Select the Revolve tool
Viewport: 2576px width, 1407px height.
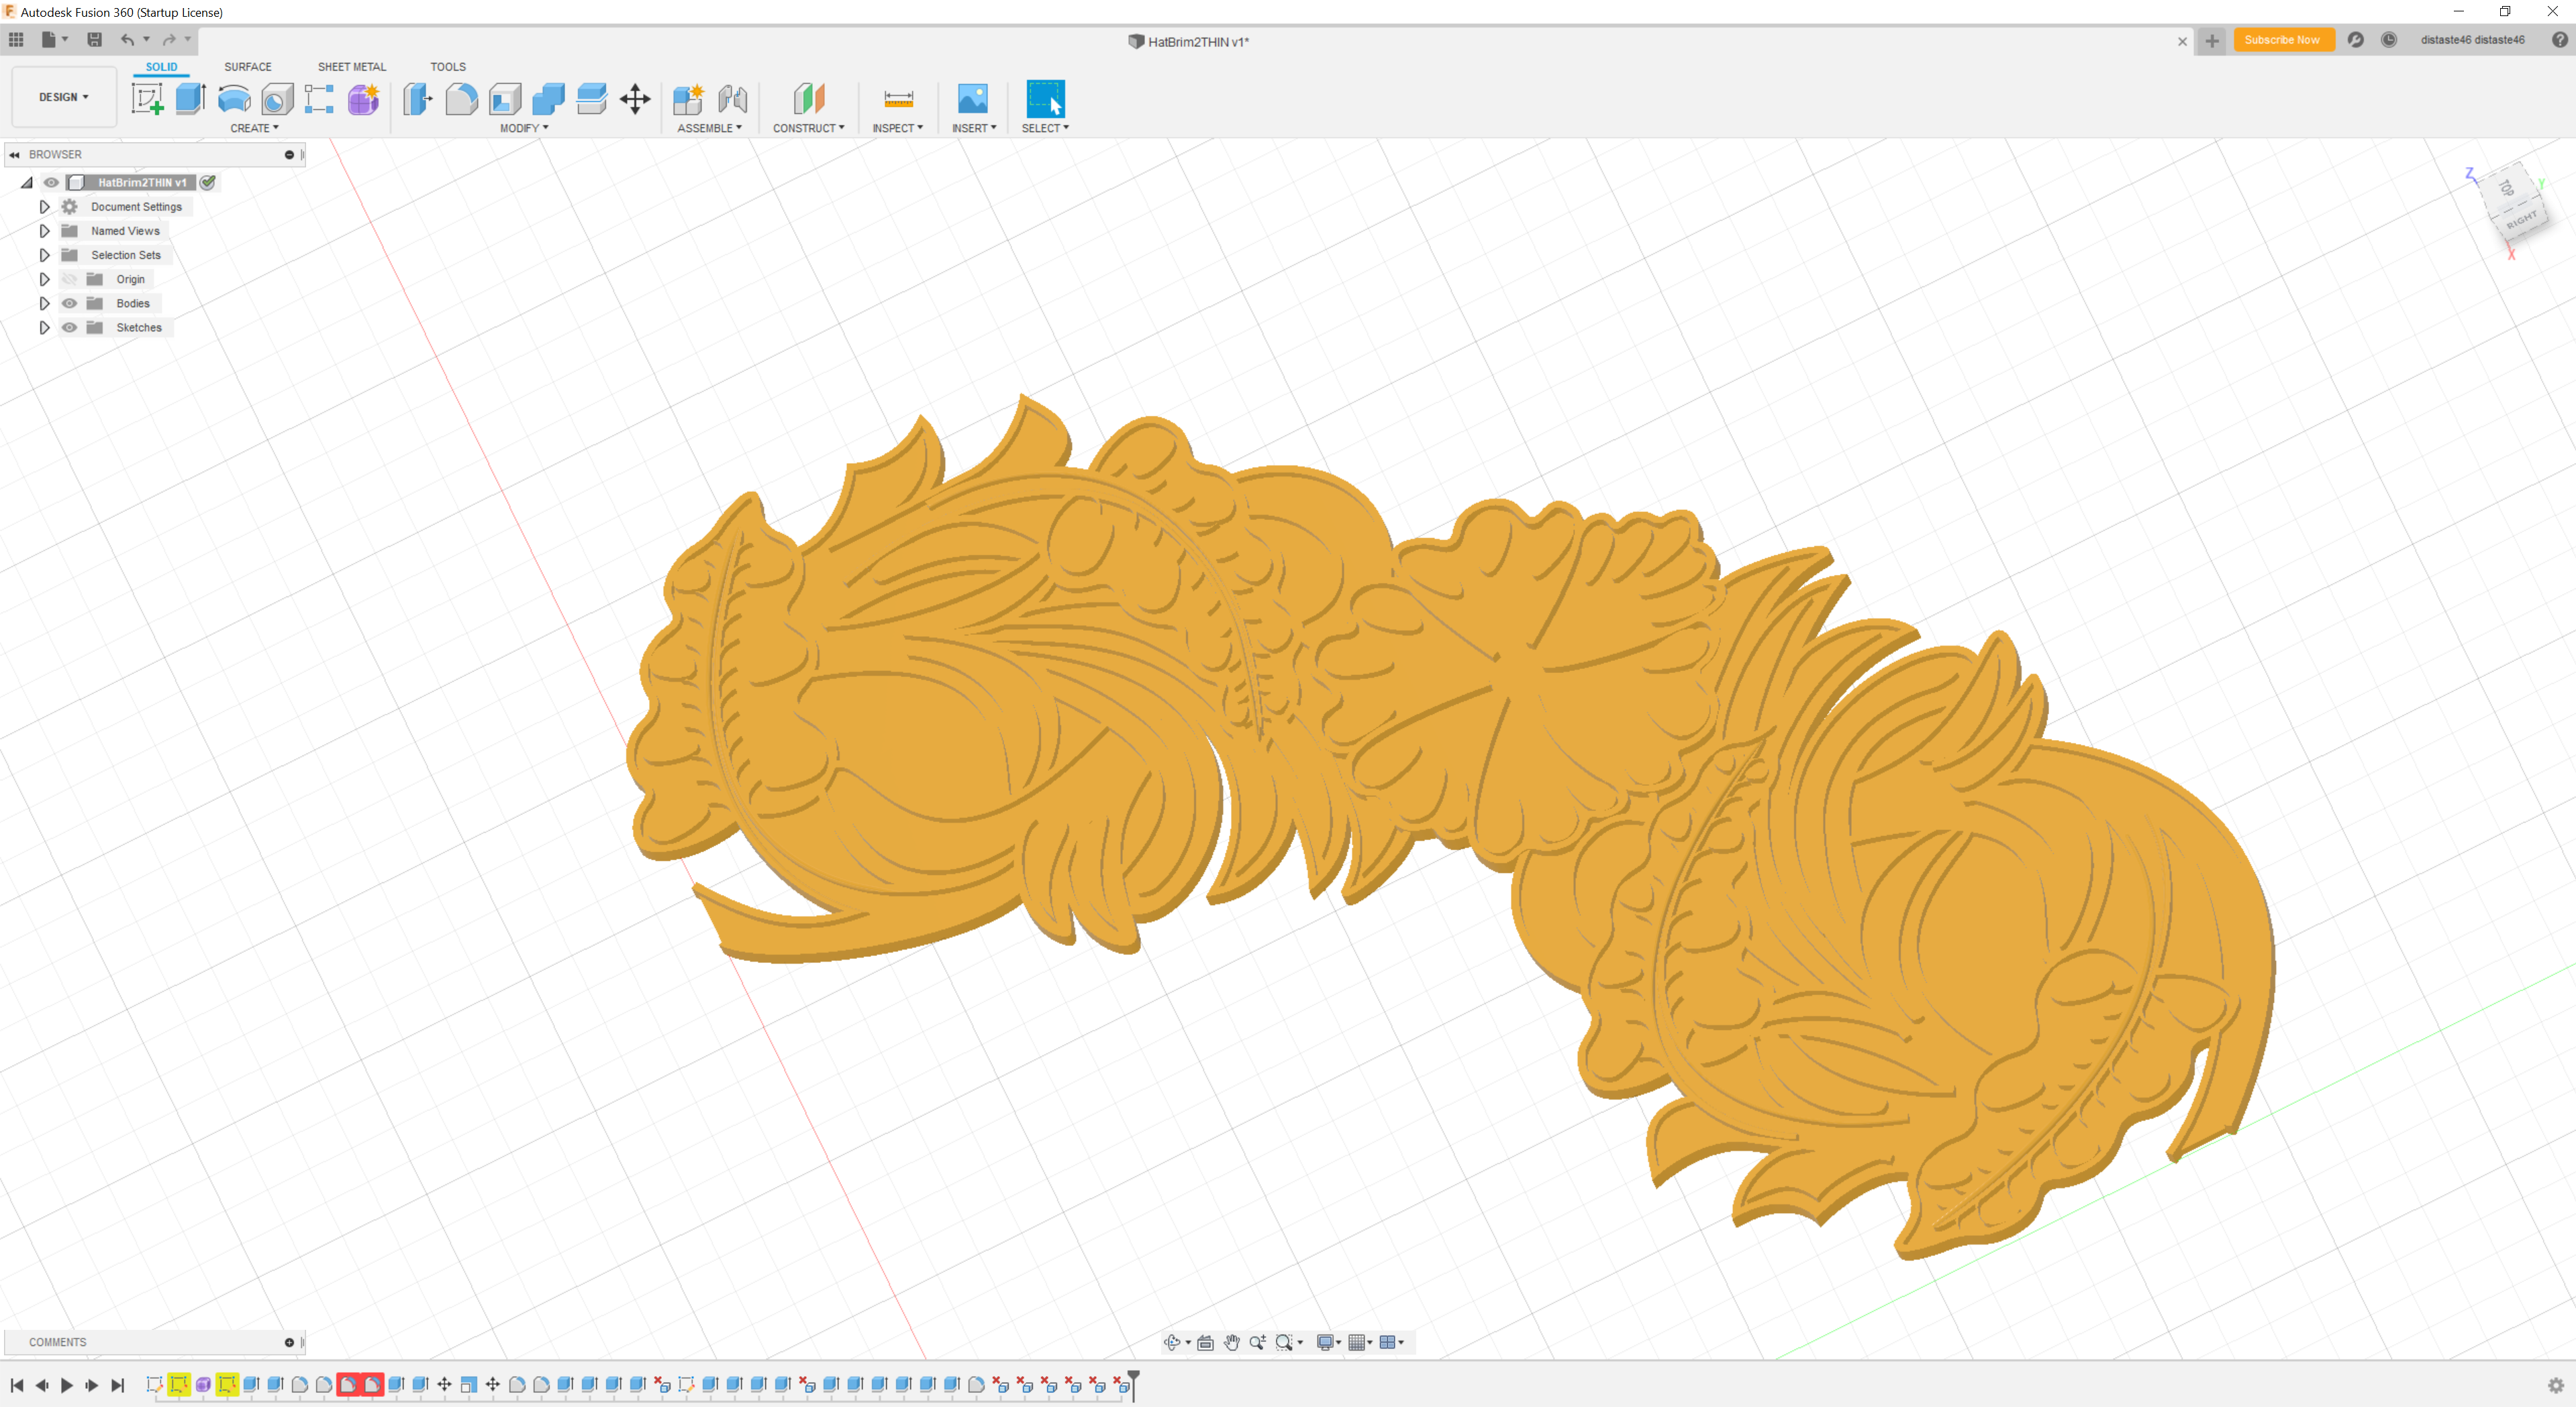point(234,99)
